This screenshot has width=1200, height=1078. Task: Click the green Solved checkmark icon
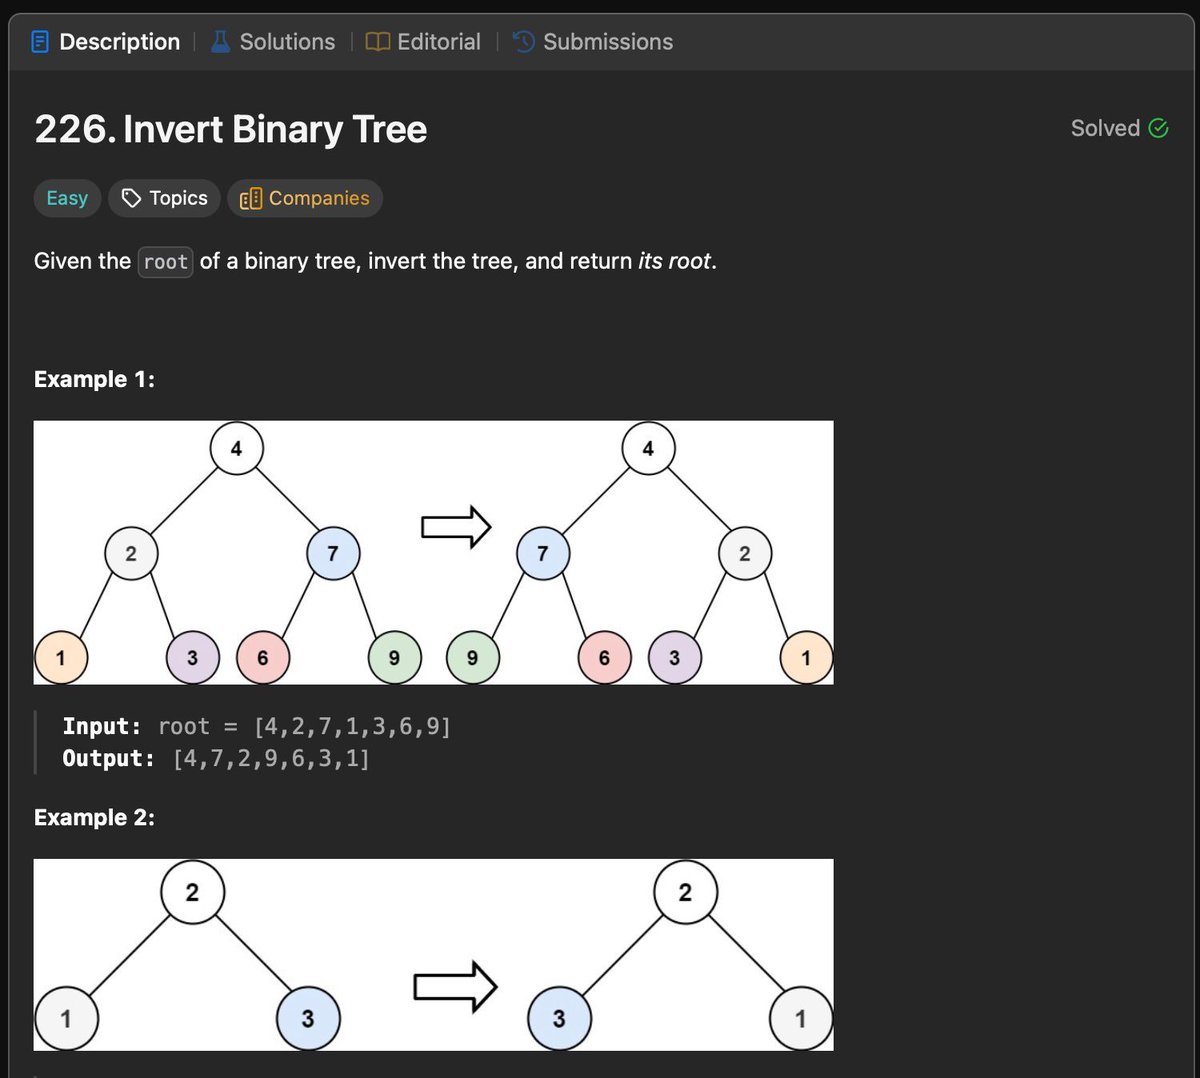(x=1159, y=128)
